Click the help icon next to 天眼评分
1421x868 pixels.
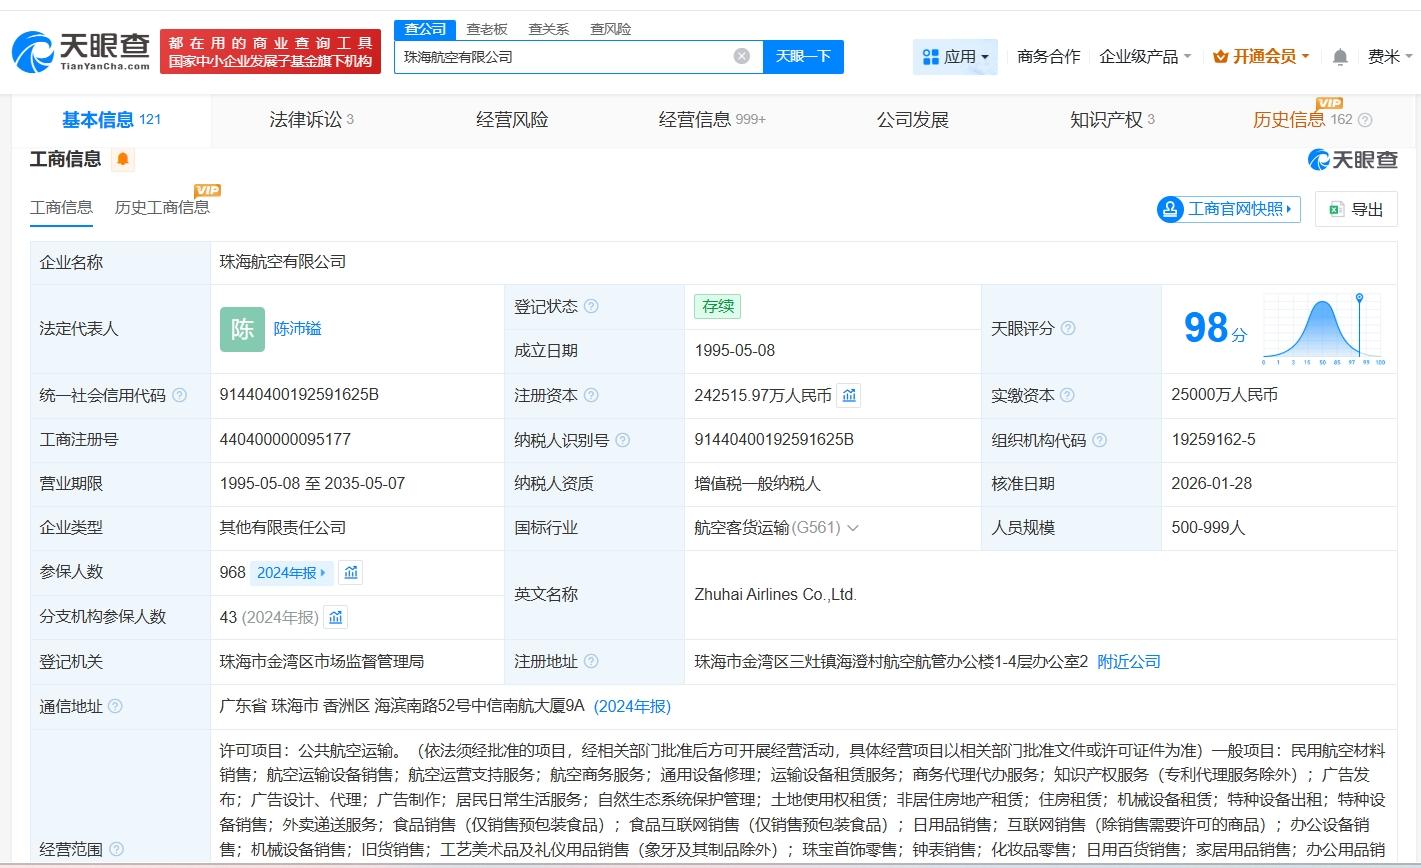tap(1068, 328)
